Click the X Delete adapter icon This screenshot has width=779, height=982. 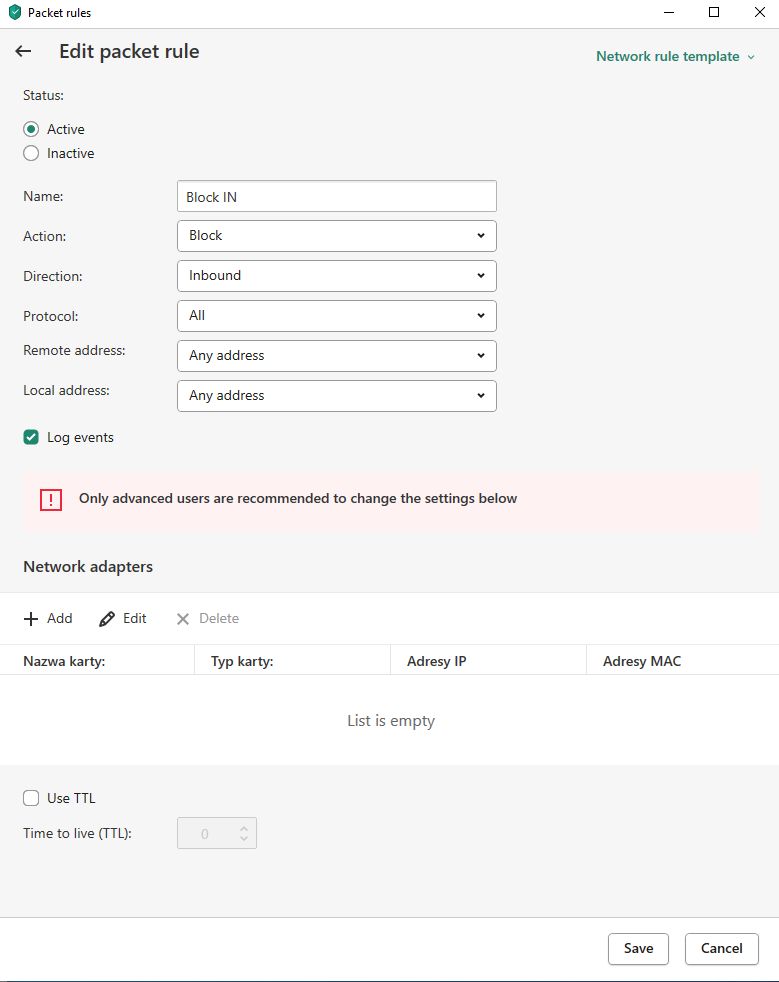tap(183, 619)
